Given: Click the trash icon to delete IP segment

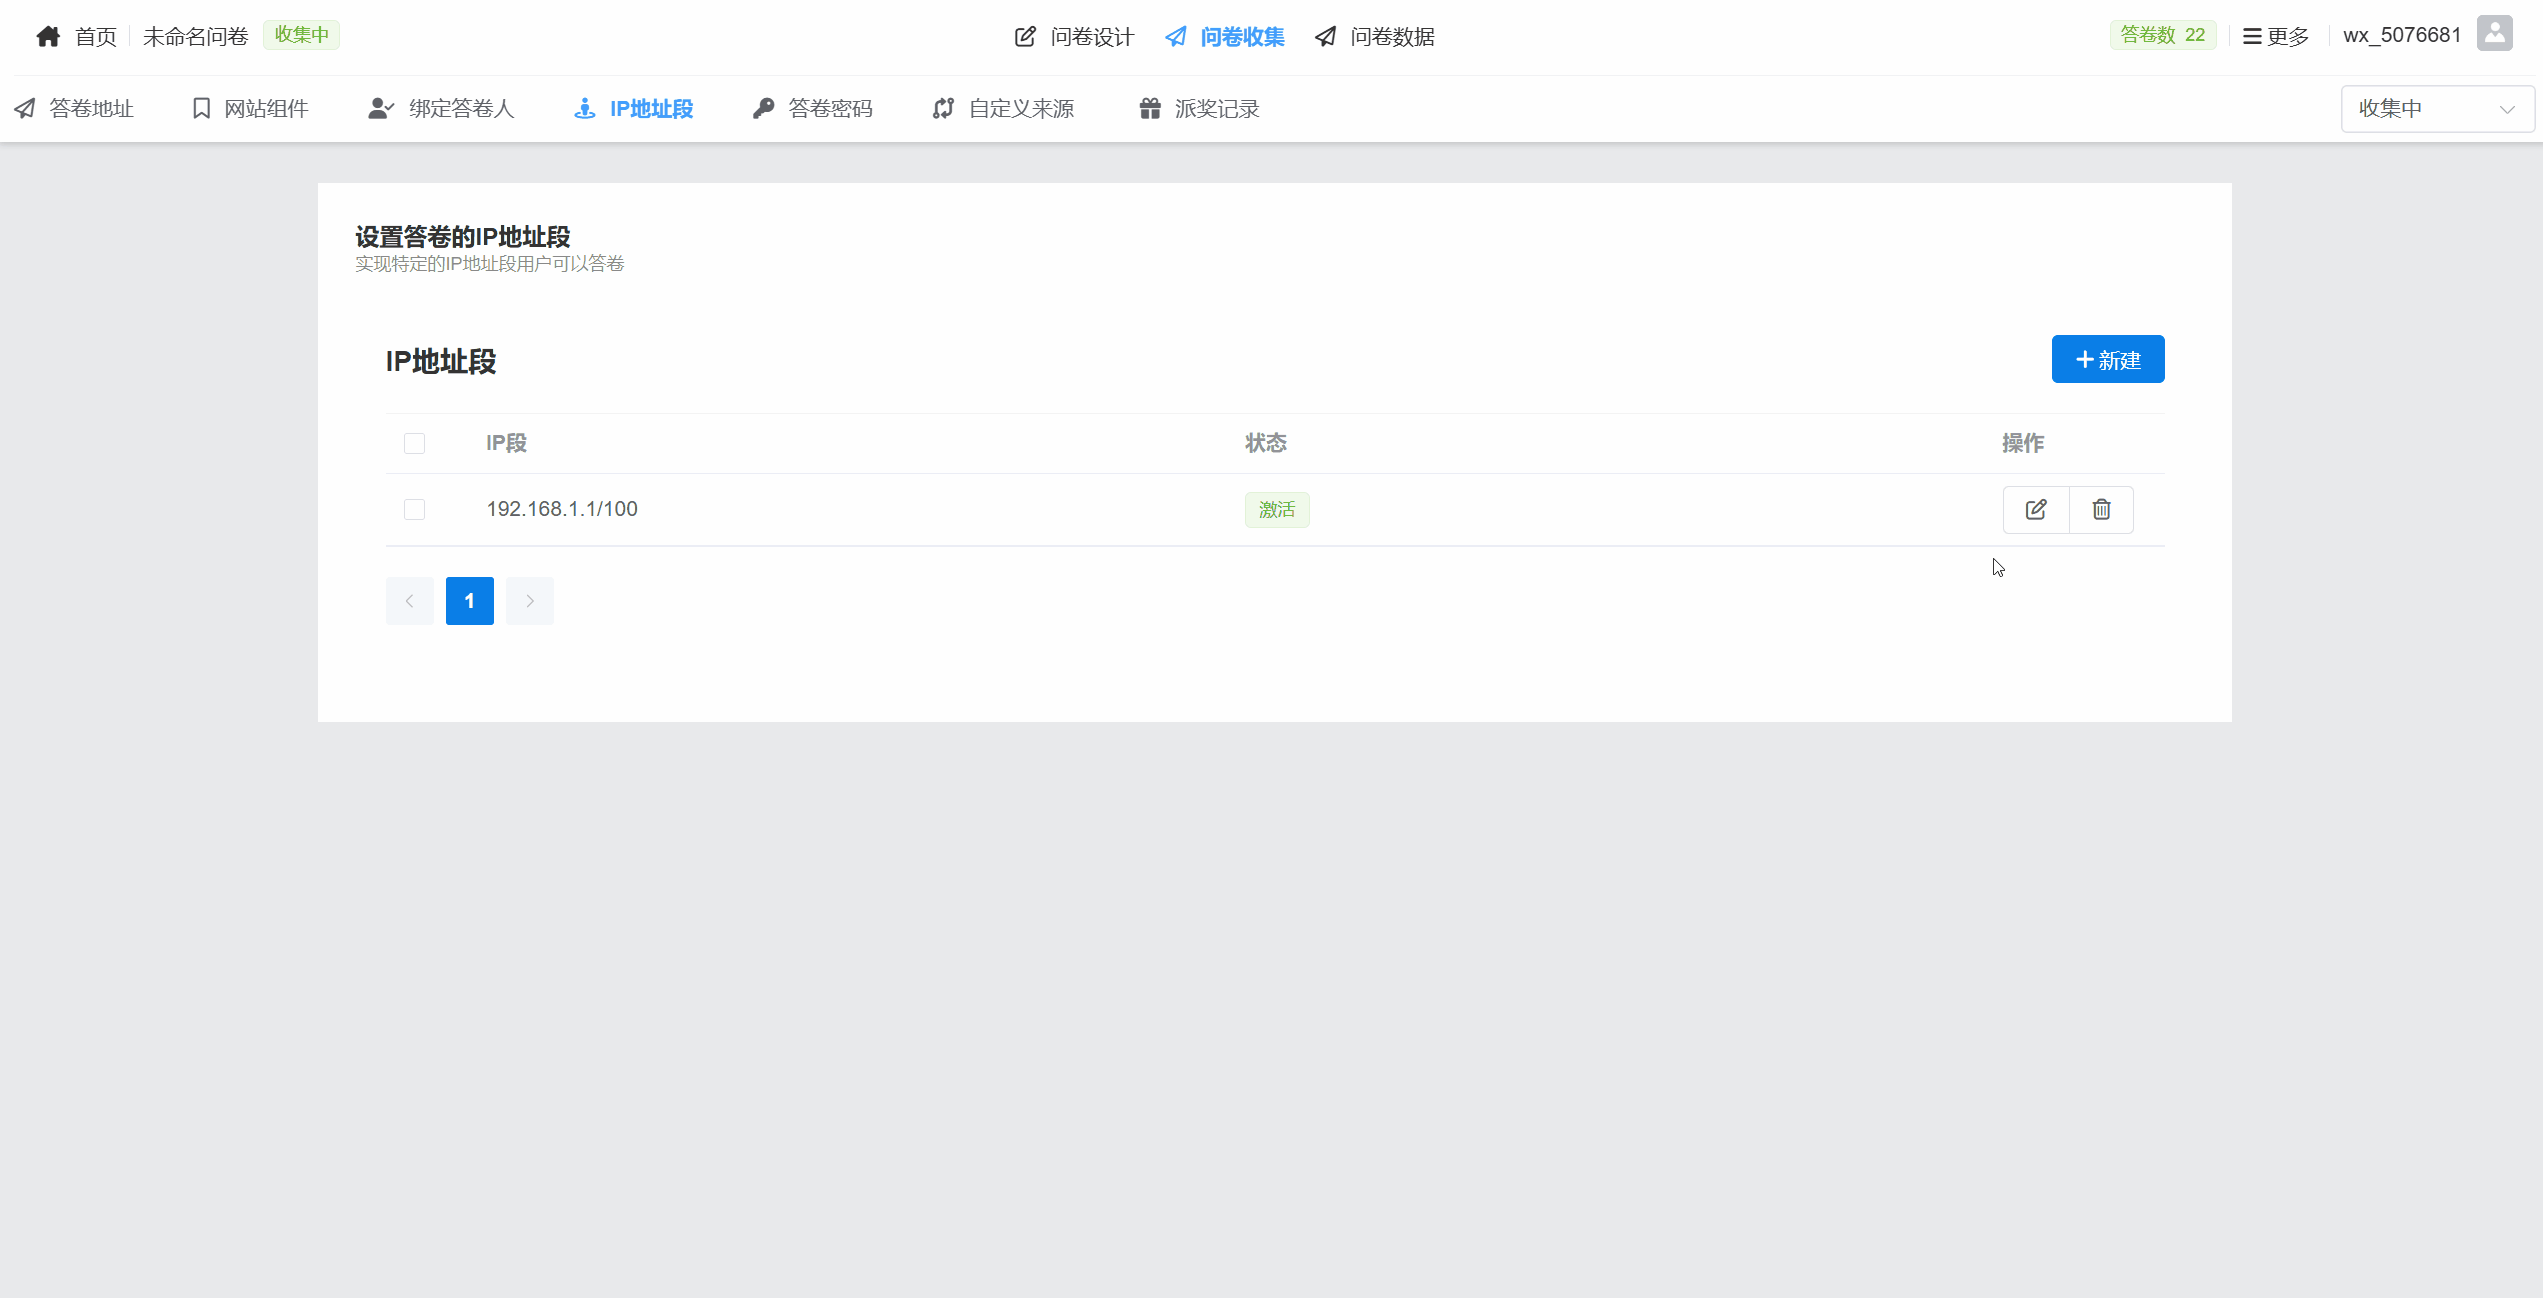Looking at the screenshot, I should point(2101,510).
